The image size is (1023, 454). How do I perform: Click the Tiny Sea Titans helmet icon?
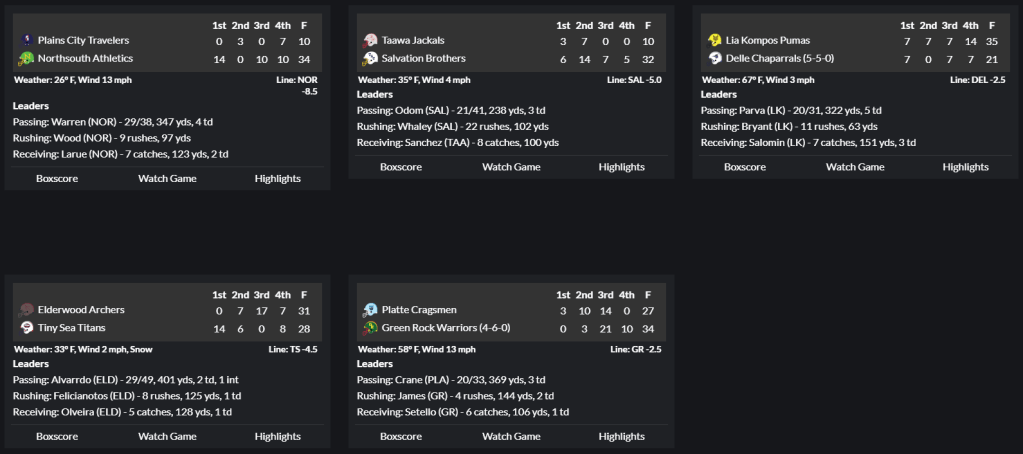click(x=27, y=328)
